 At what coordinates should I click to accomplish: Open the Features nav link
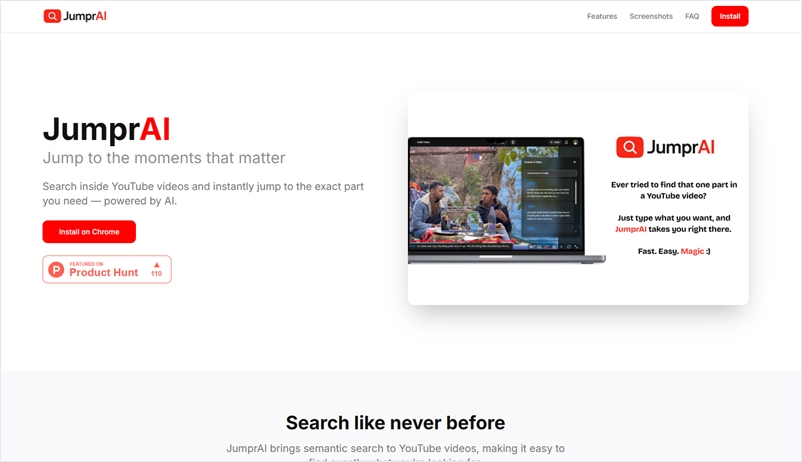click(x=601, y=16)
